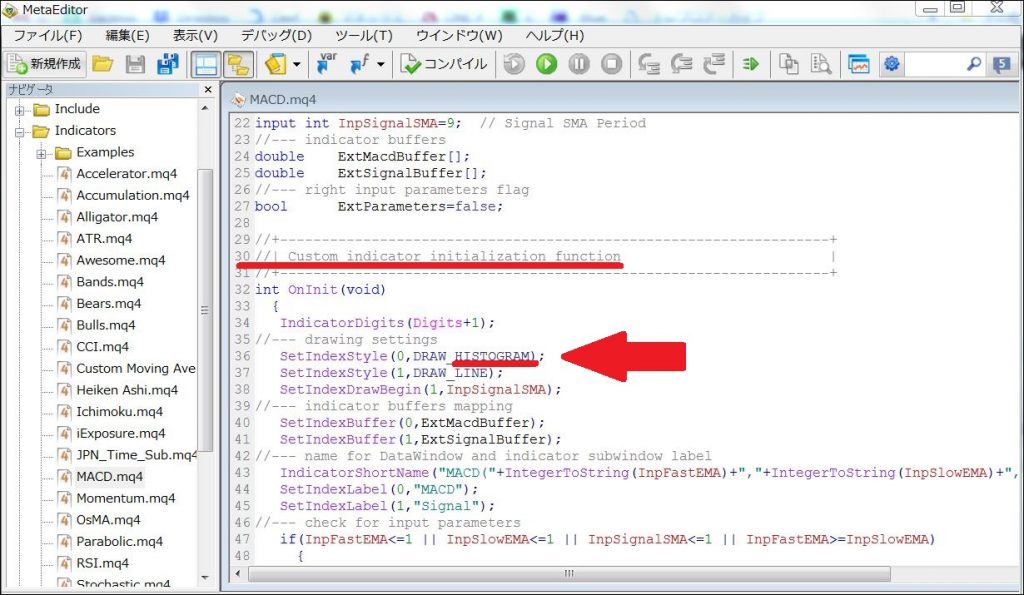Click the コンパイル compile button
This screenshot has height=595, width=1024.
[x=444, y=64]
